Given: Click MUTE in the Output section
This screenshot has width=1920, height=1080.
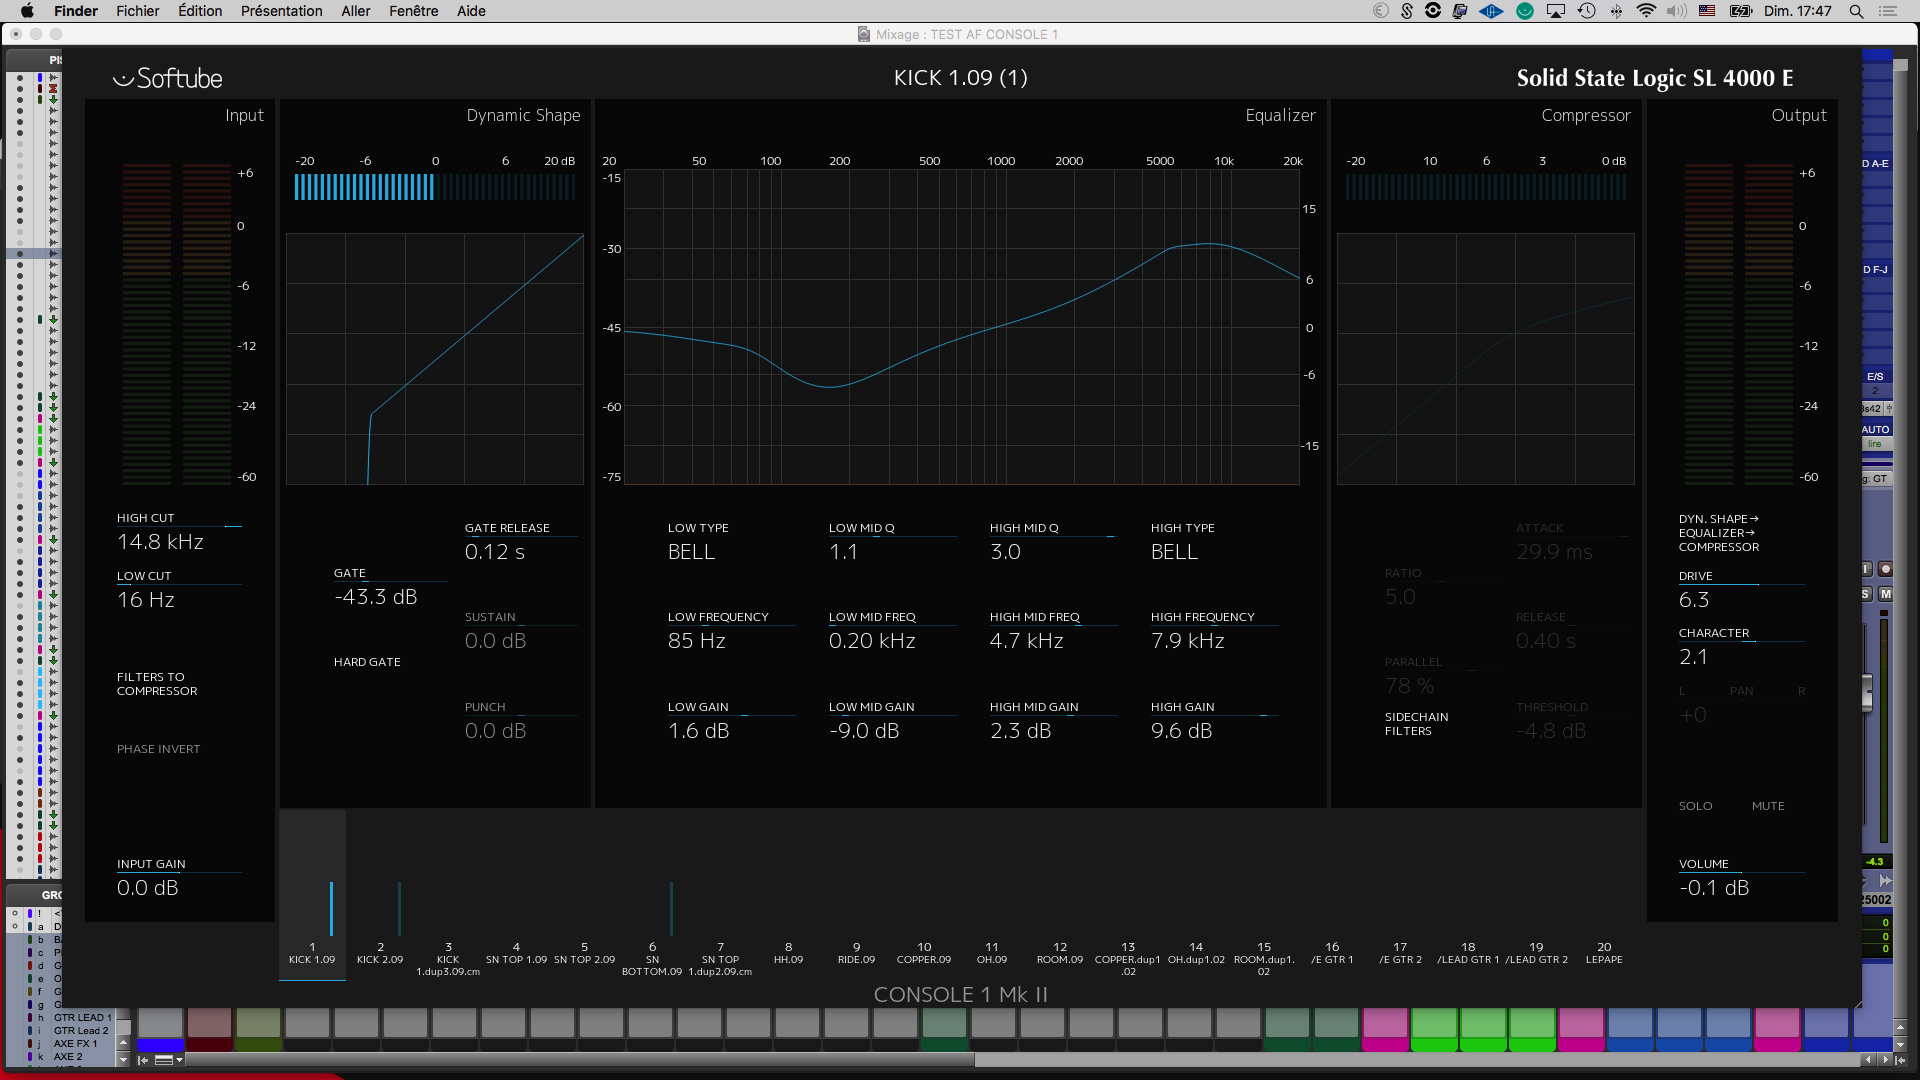Looking at the screenshot, I should point(1768,805).
